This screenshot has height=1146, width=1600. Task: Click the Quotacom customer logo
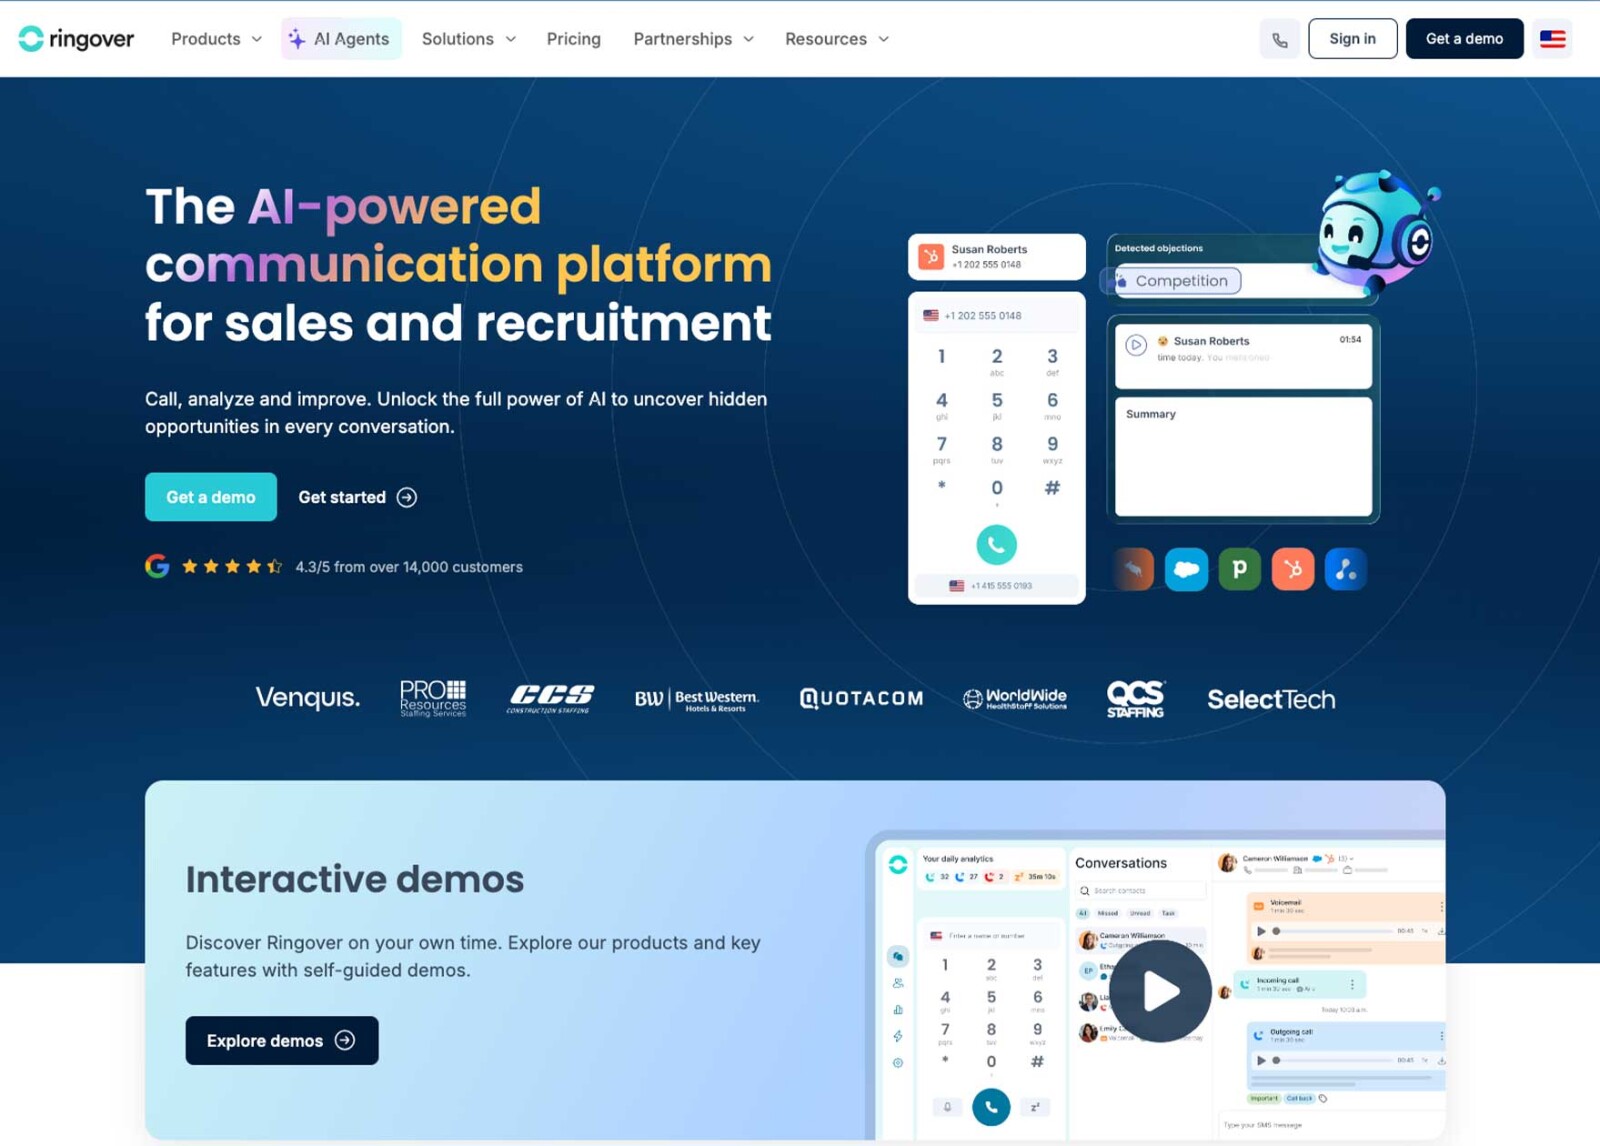(861, 699)
